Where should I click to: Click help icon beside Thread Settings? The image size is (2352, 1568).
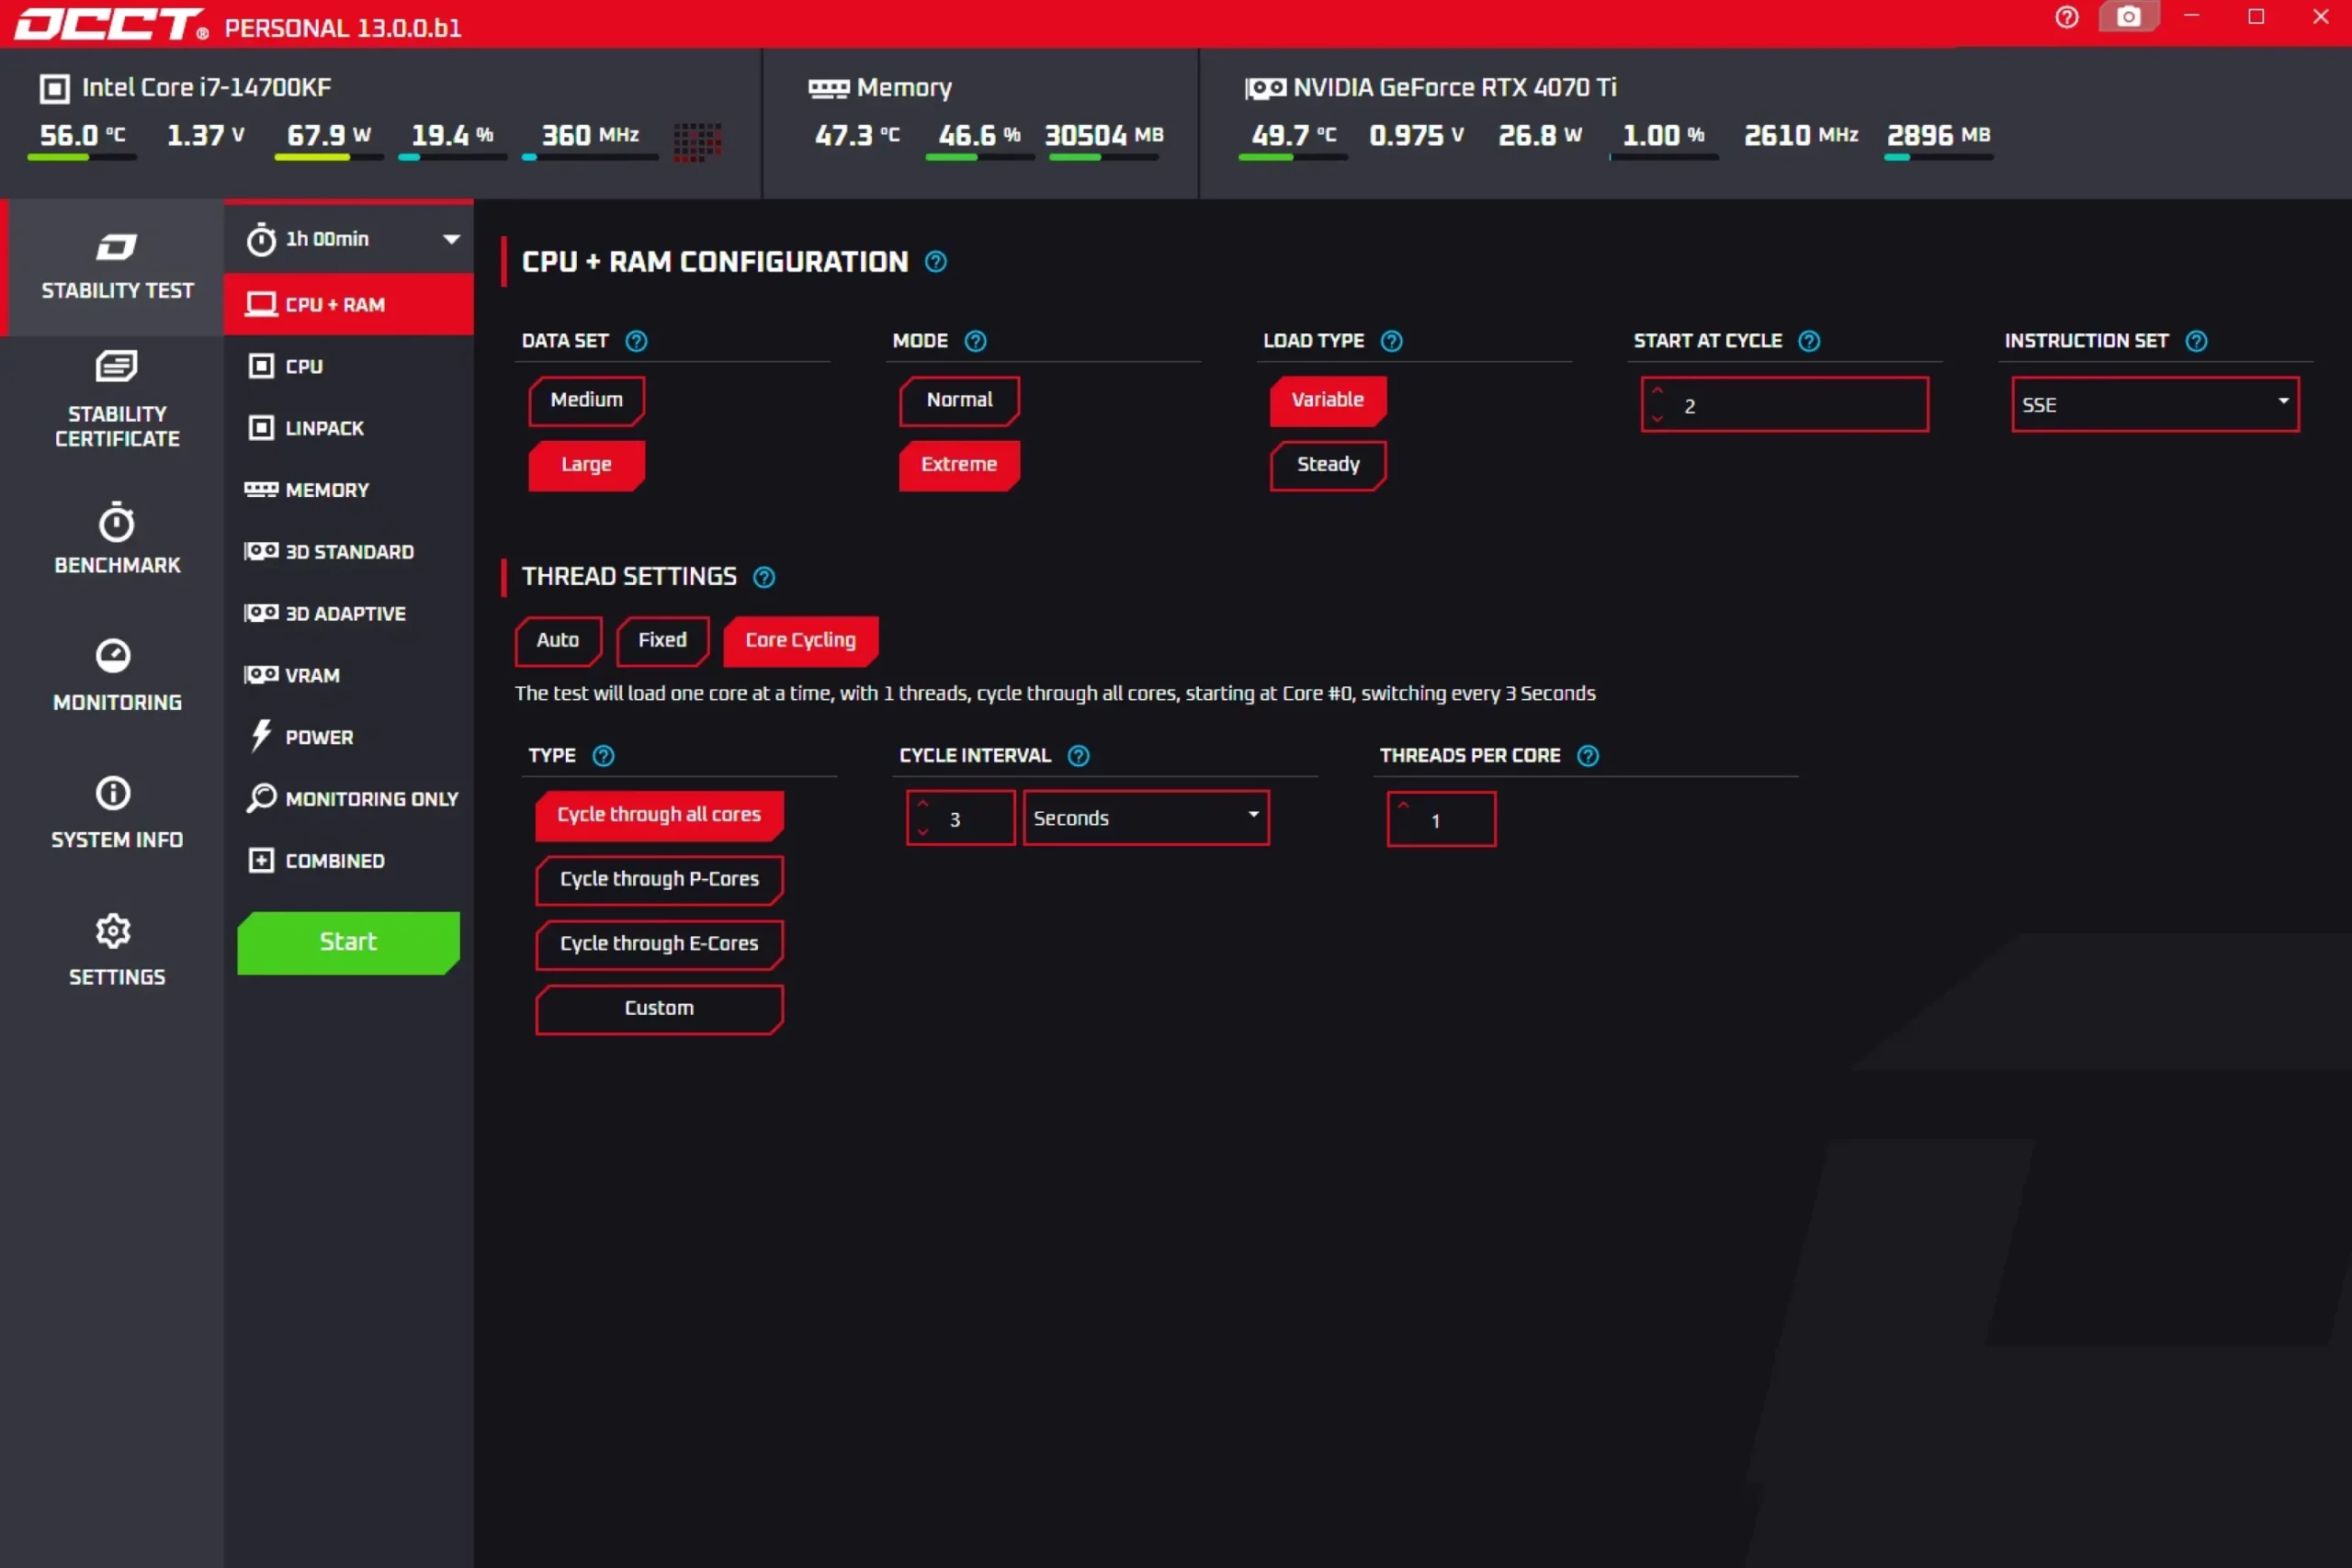pyautogui.click(x=764, y=577)
